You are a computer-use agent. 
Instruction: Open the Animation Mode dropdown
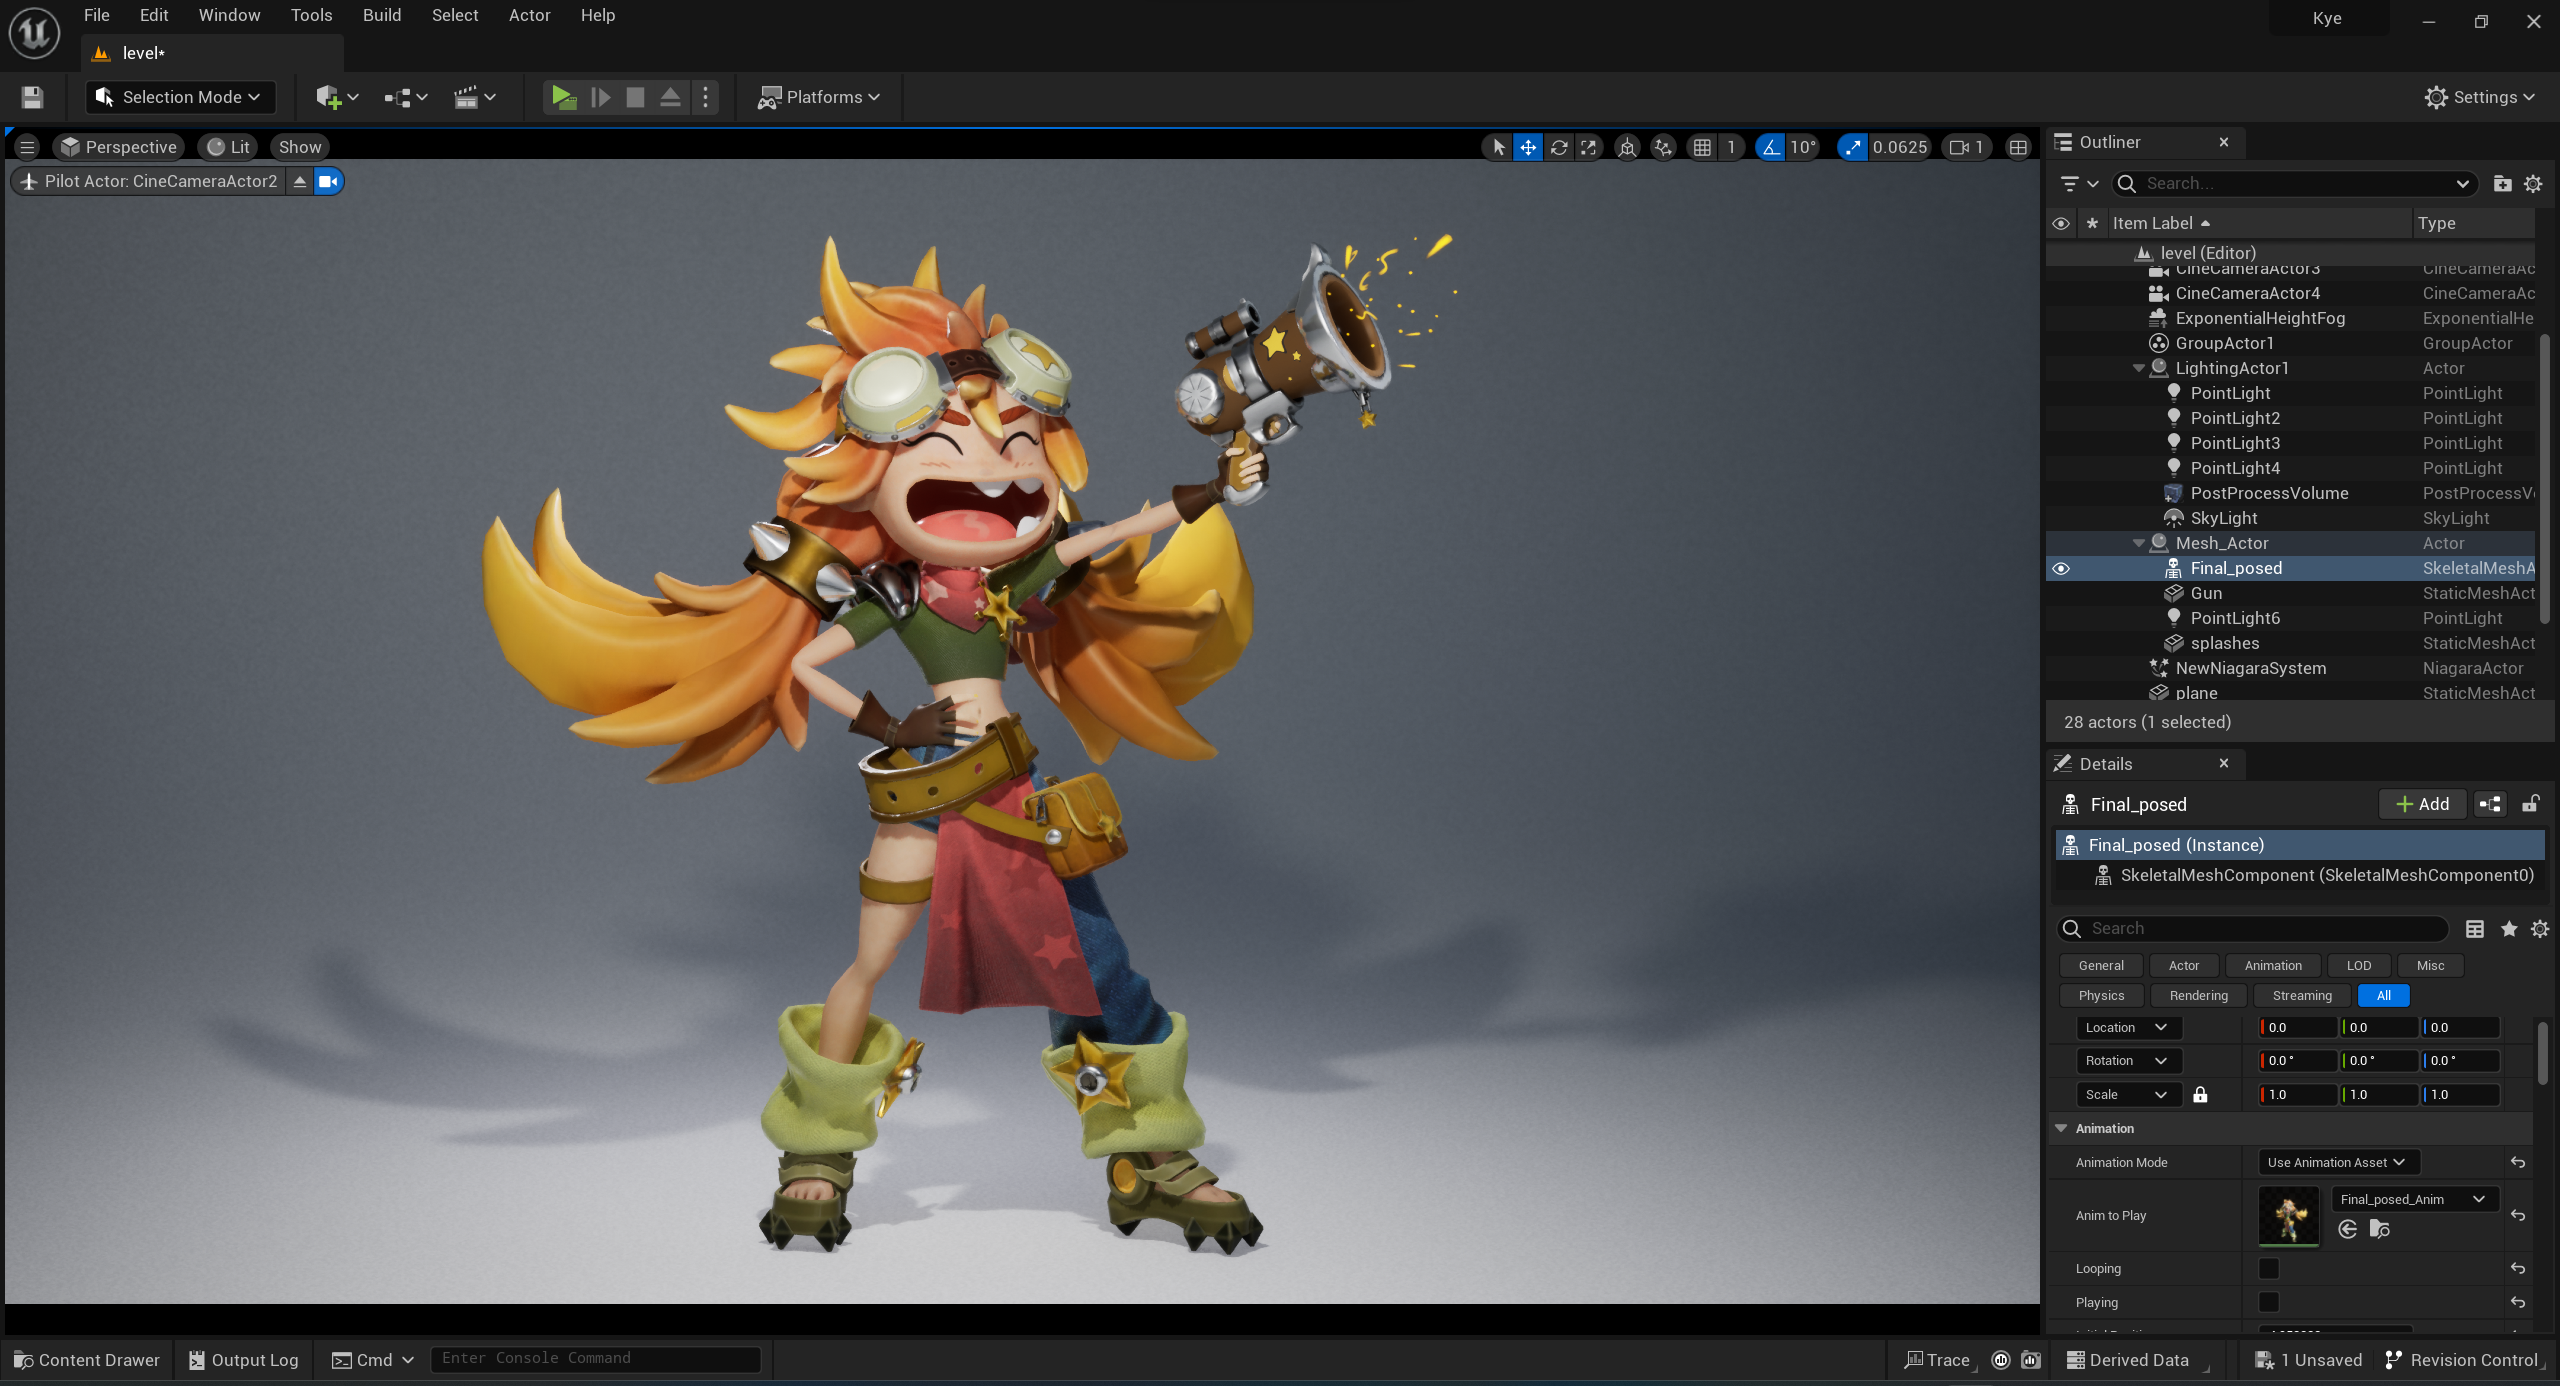tap(2336, 1162)
